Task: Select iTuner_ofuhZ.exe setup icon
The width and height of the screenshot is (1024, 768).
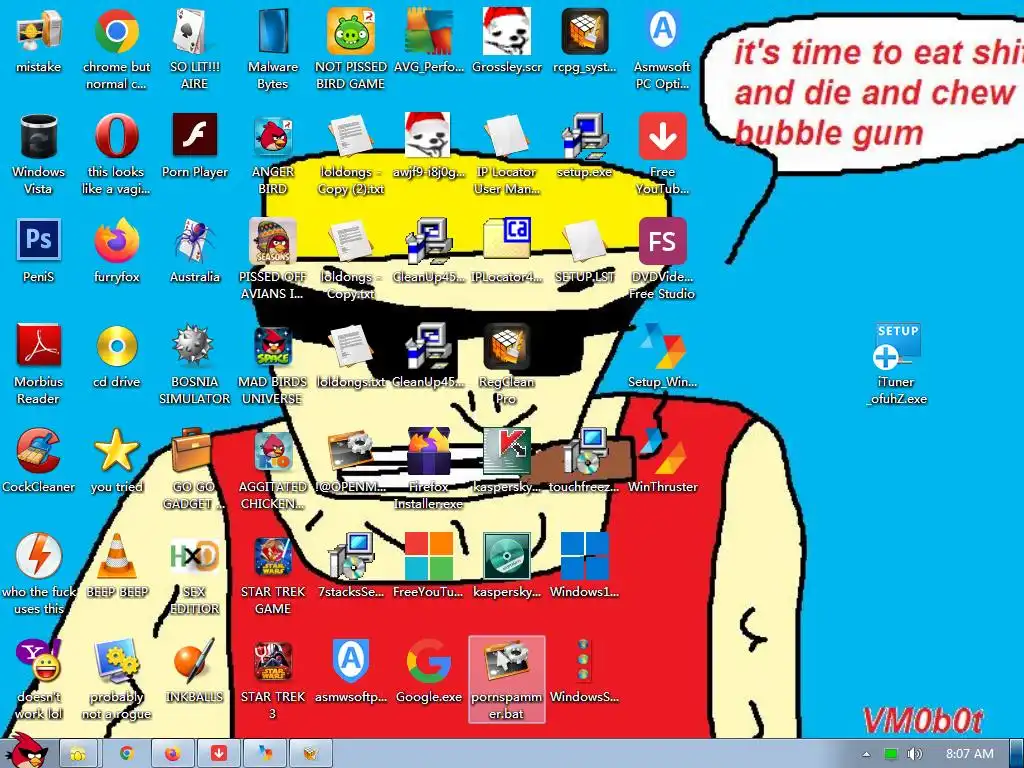Action: (x=897, y=346)
